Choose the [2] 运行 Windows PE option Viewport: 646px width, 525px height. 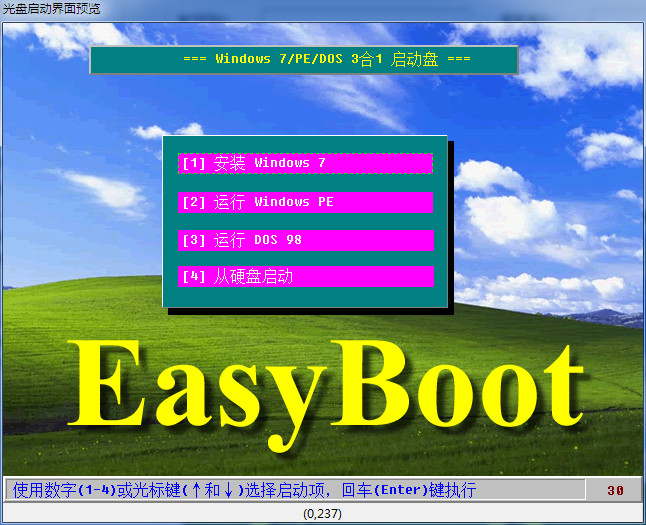pyautogui.click(x=305, y=202)
